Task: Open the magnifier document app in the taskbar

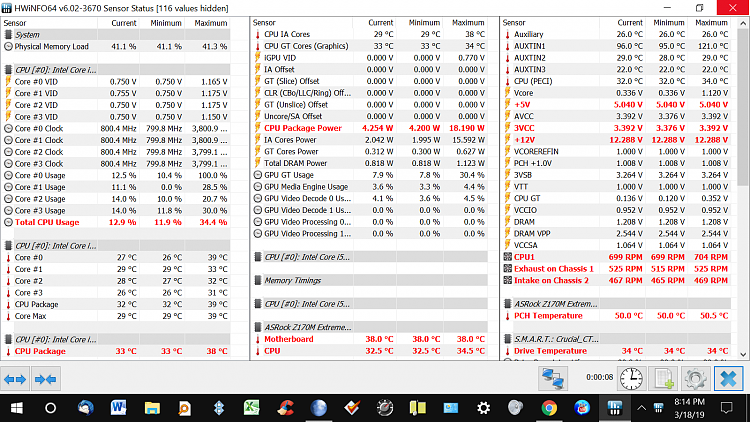Action: click(184, 408)
